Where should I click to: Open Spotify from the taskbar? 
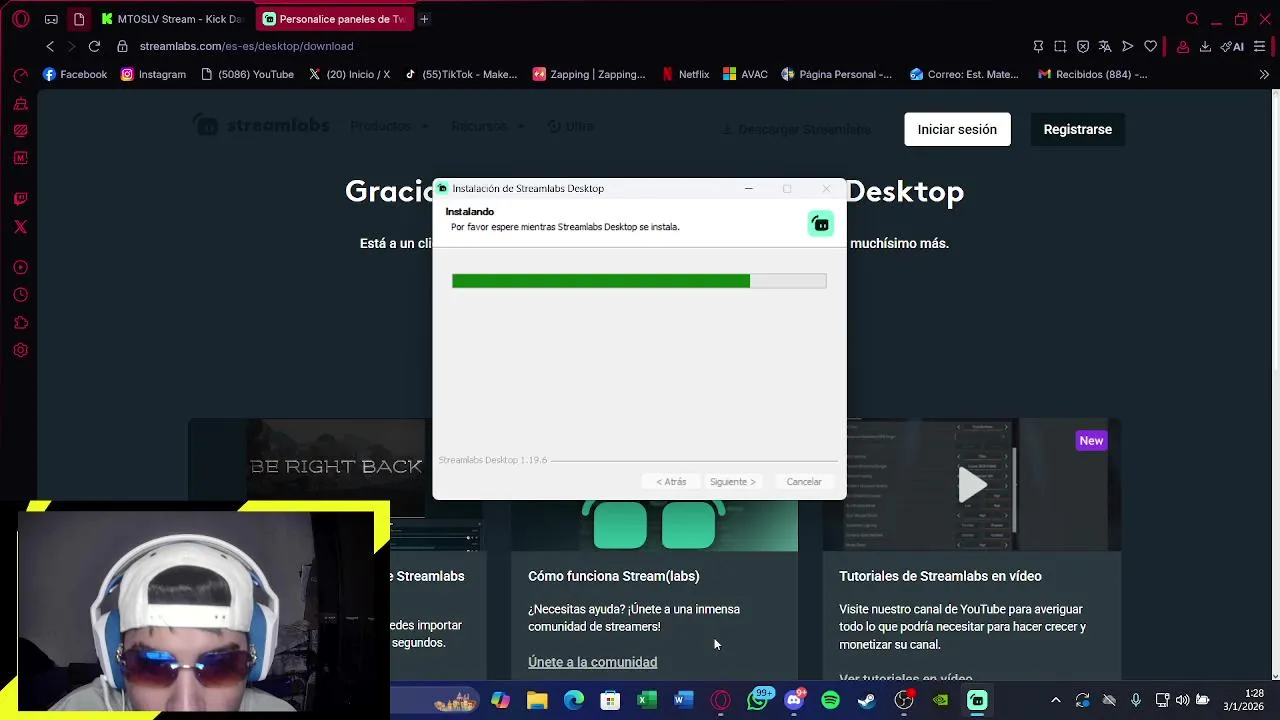830,701
